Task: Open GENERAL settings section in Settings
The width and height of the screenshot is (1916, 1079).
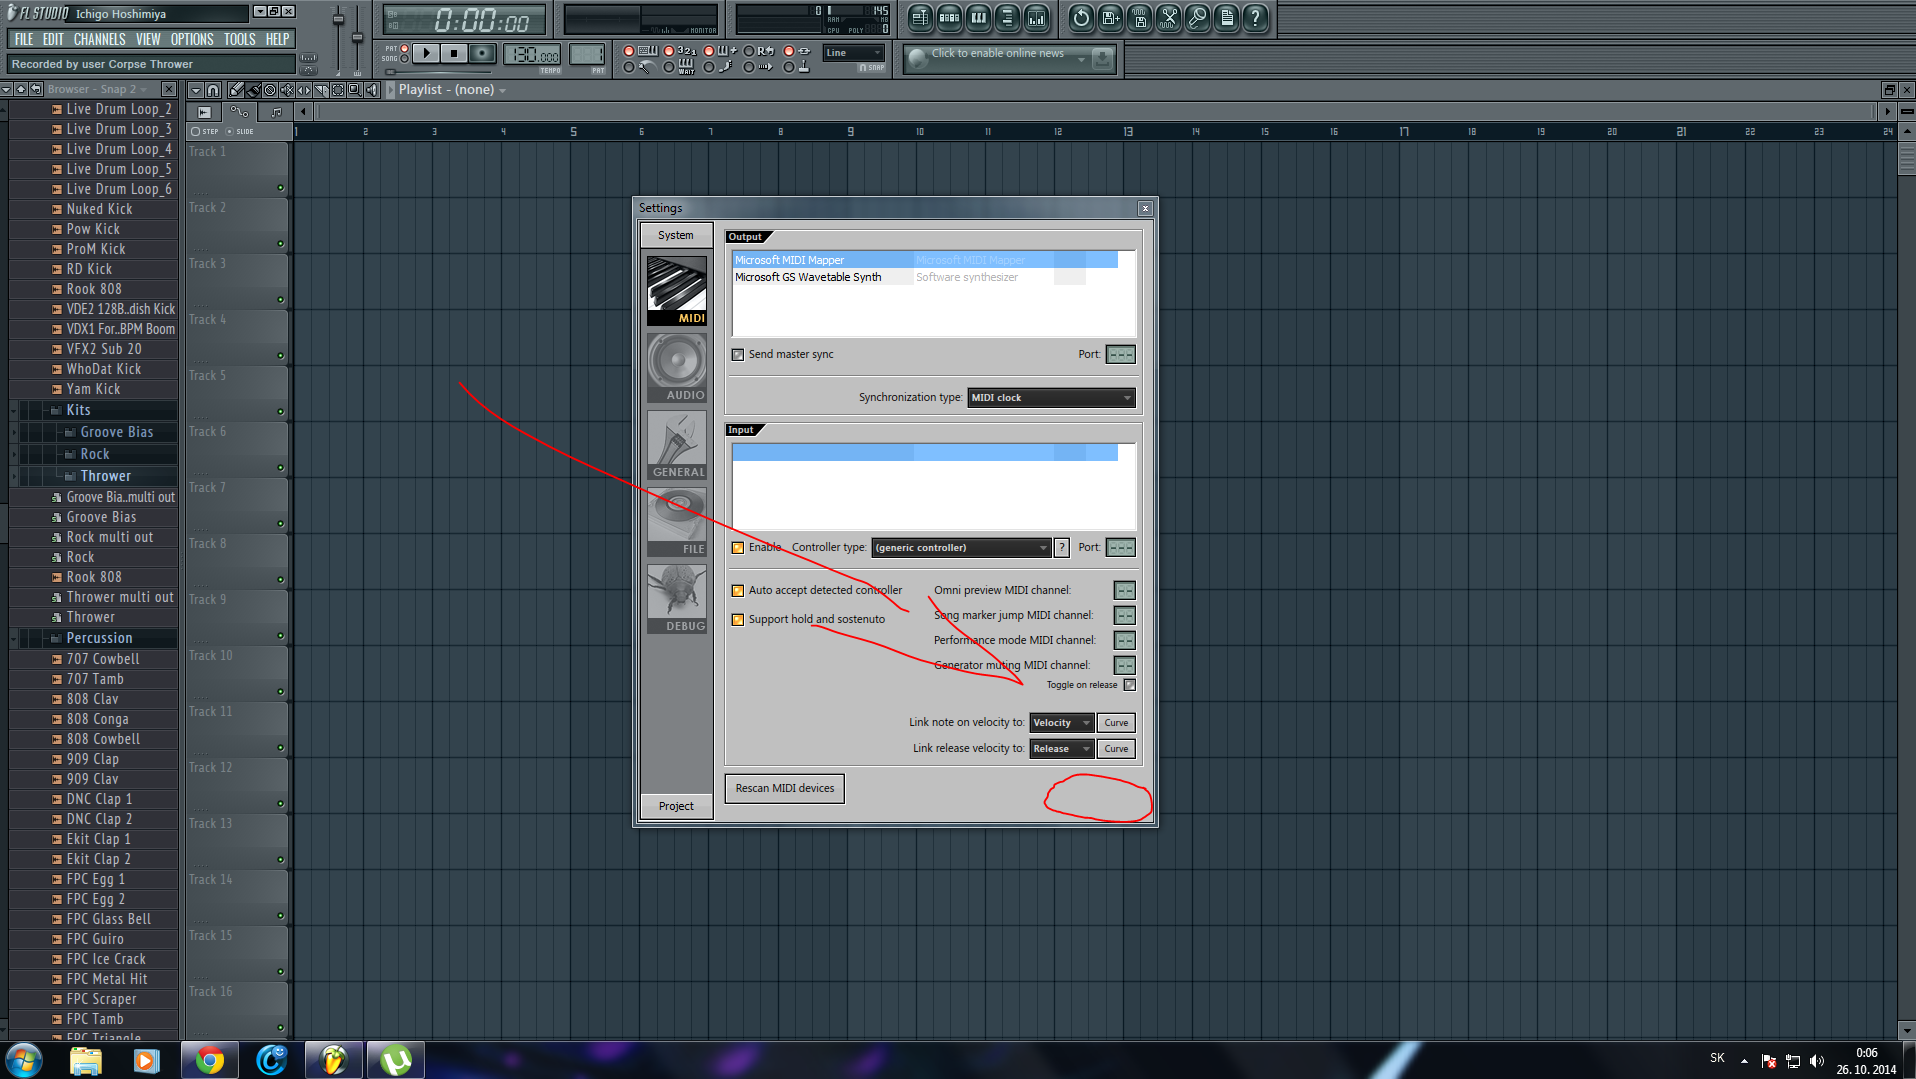Action: [677, 444]
